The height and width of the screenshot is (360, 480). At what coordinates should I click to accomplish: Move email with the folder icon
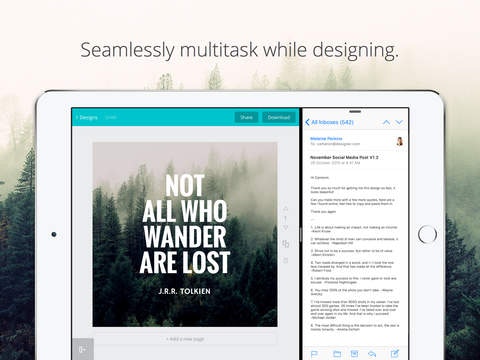coord(337,354)
